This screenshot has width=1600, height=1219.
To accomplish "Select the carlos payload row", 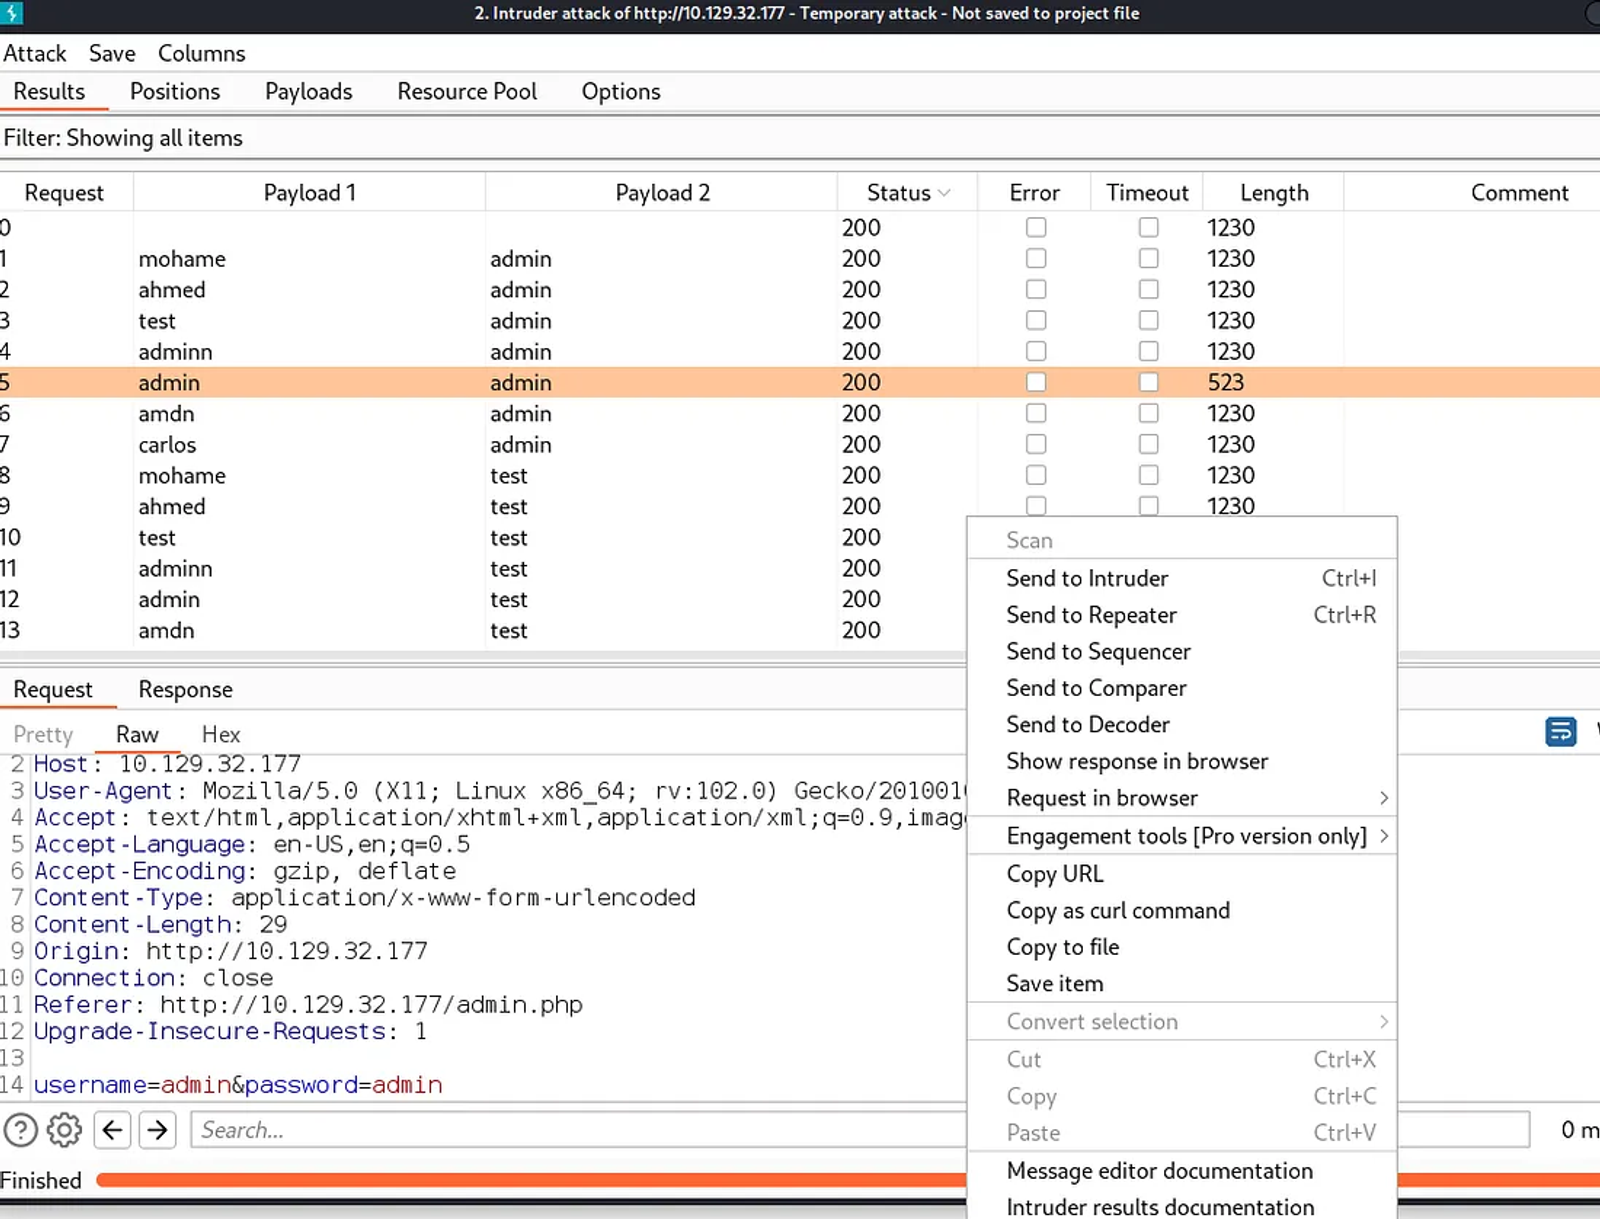I will click(x=800, y=444).
